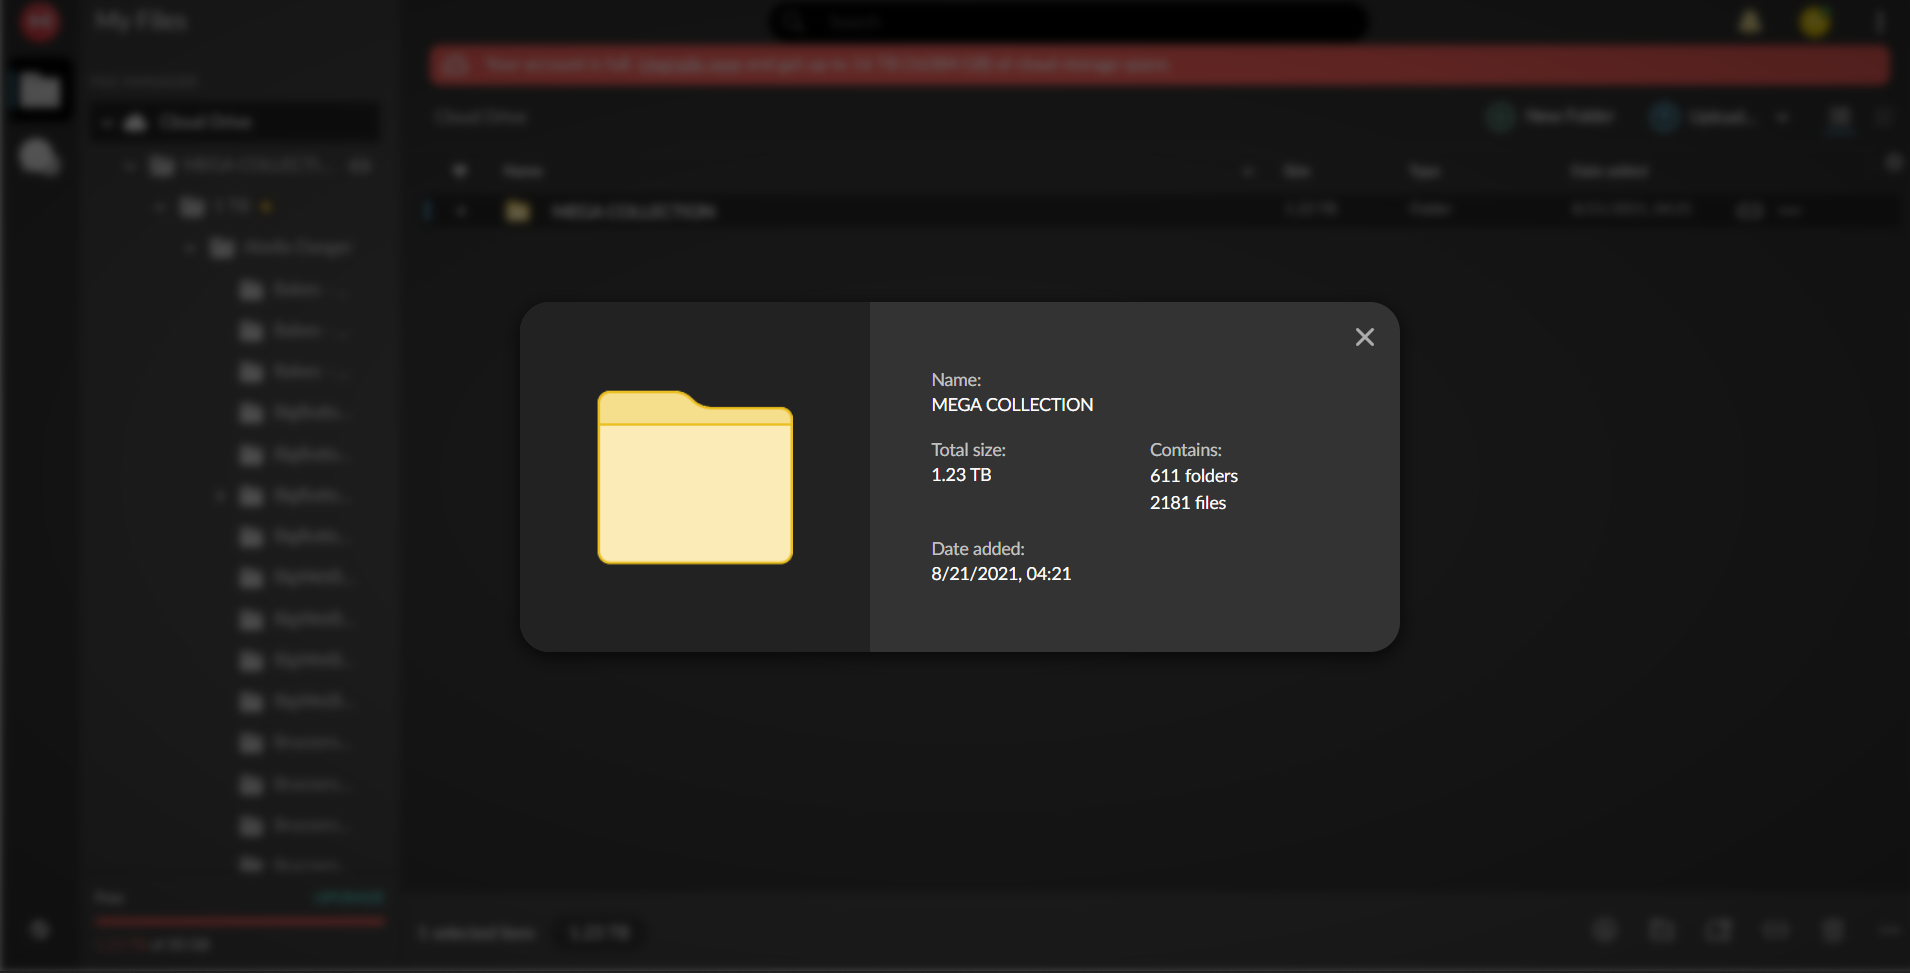The width and height of the screenshot is (1910, 973).
Task: Click the MEGA logo in the top-left corner
Action: point(40,21)
